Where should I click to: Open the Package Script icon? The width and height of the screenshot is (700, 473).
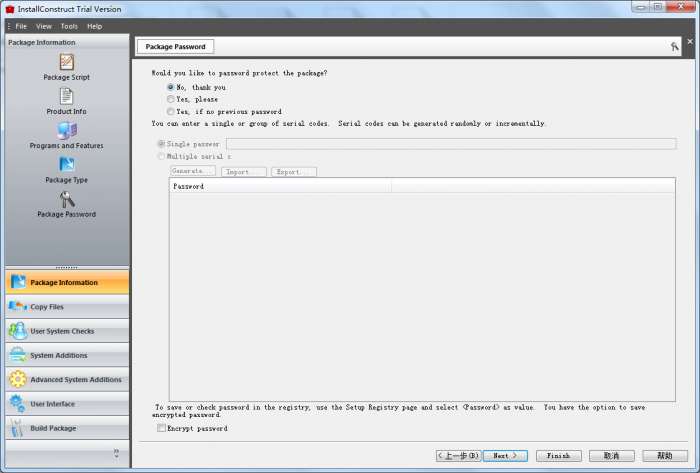[x=67, y=62]
